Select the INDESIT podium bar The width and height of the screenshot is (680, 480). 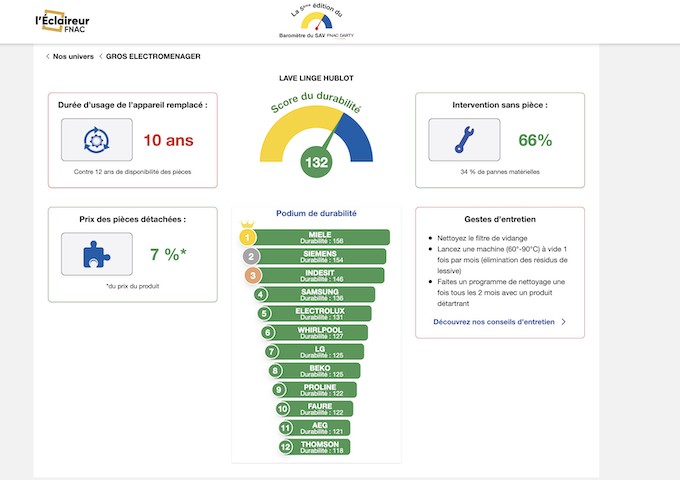320,276
